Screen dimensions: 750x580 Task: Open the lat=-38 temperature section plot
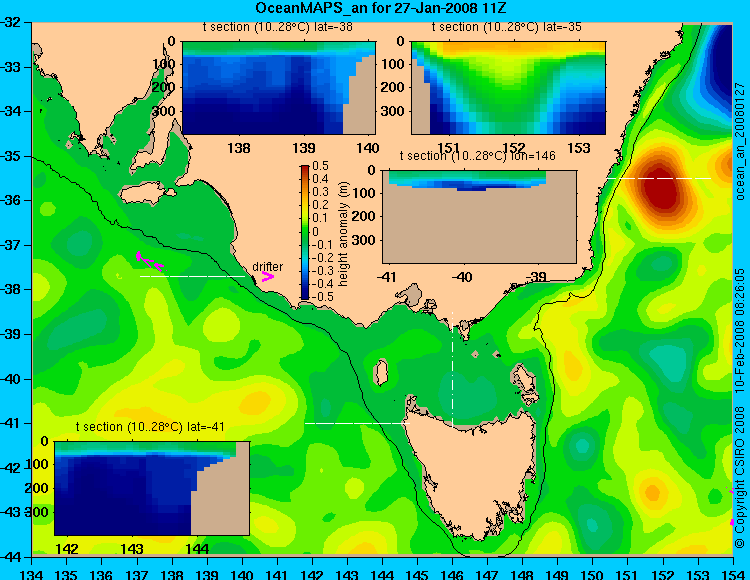tap(279, 88)
